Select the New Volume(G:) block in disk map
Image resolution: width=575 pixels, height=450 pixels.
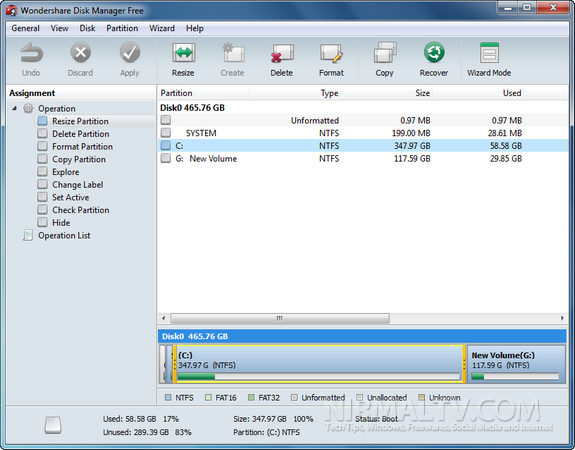click(516, 364)
